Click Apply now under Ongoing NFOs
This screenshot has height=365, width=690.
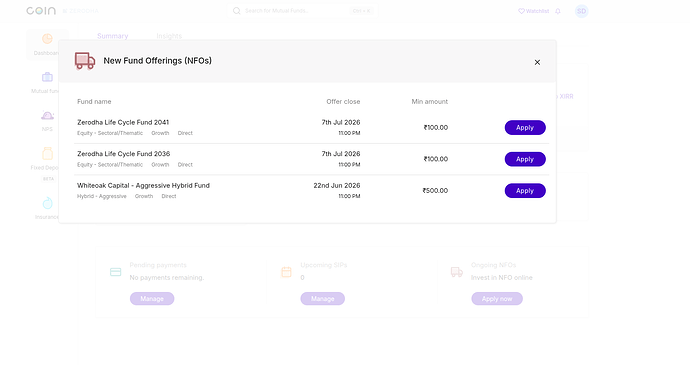point(497,299)
